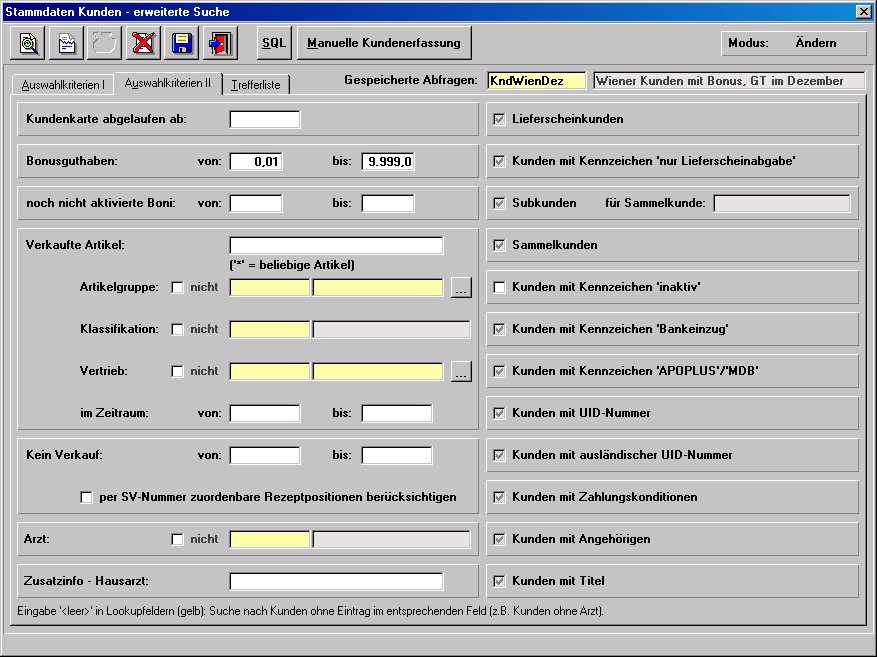Click the search magnifier toolbar icon
The width and height of the screenshot is (877, 657).
pyautogui.click(x=29, y=43)
